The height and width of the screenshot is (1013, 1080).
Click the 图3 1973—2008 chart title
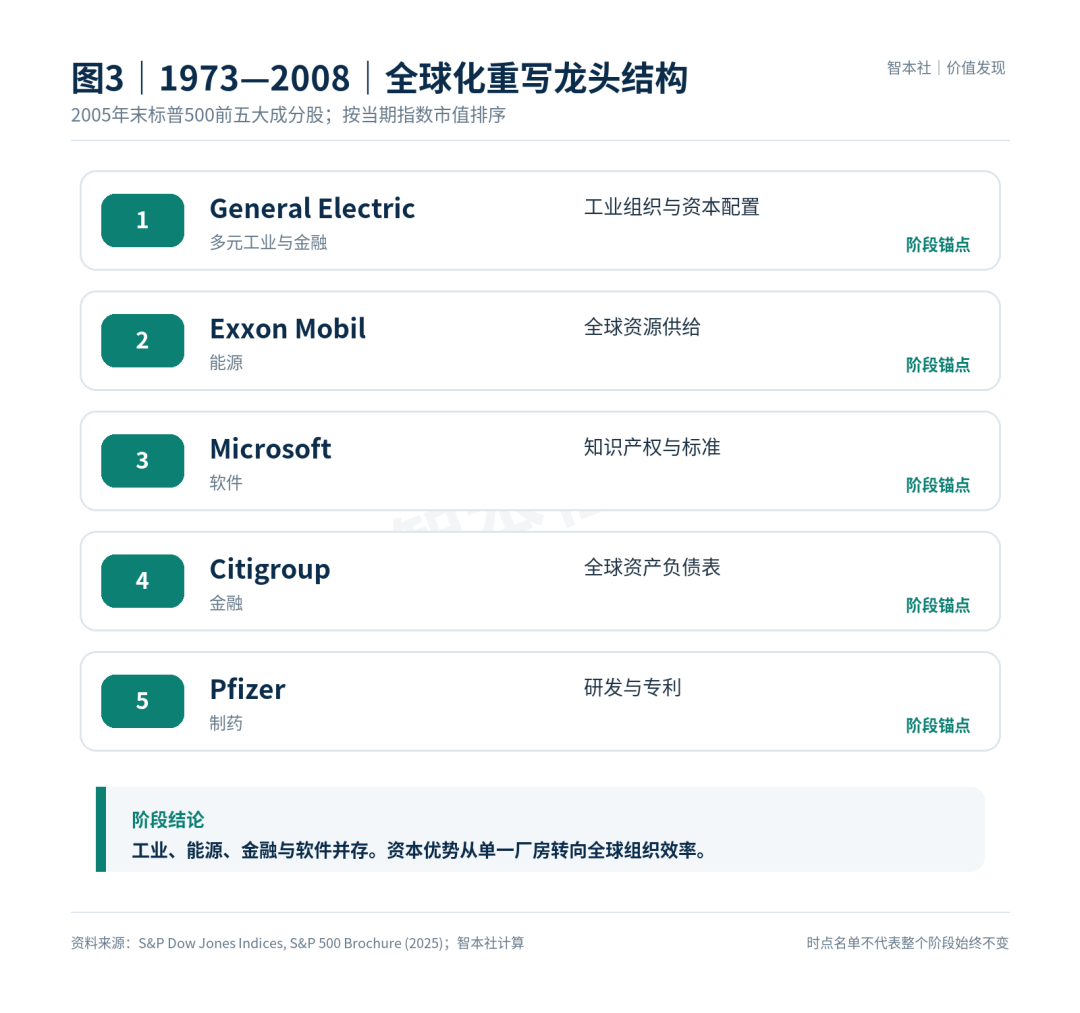pyautogui.click(x=380, y=78)
